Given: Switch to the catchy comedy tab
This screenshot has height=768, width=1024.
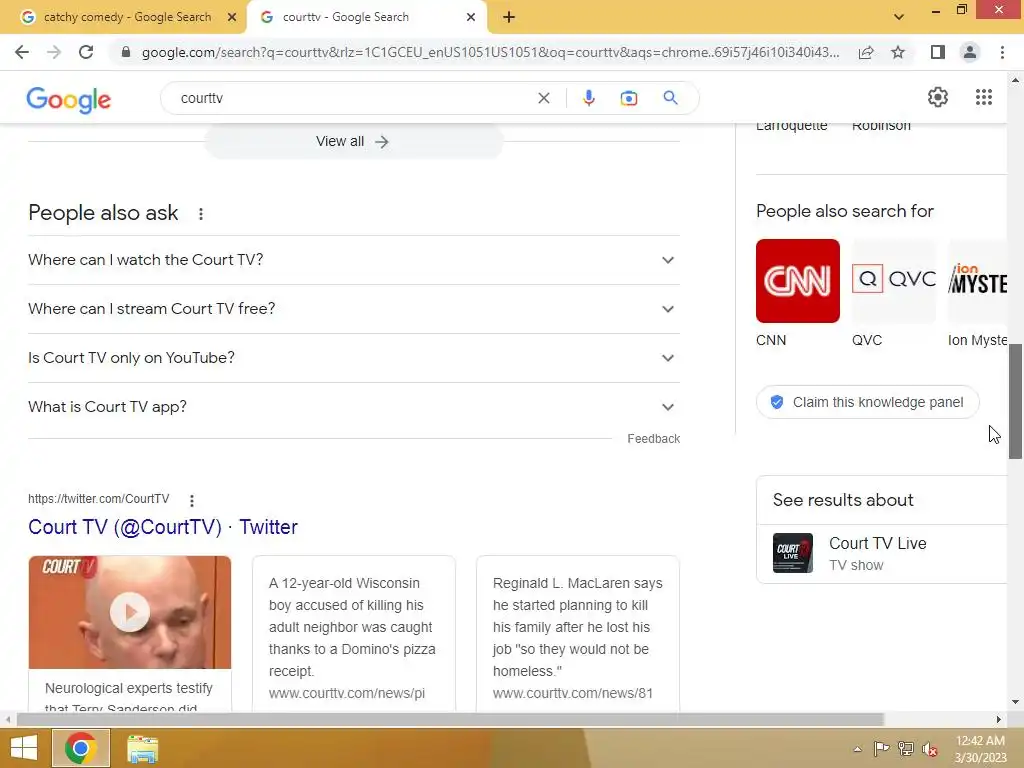Looking at the screenshot, I should [x=127, y=17].
